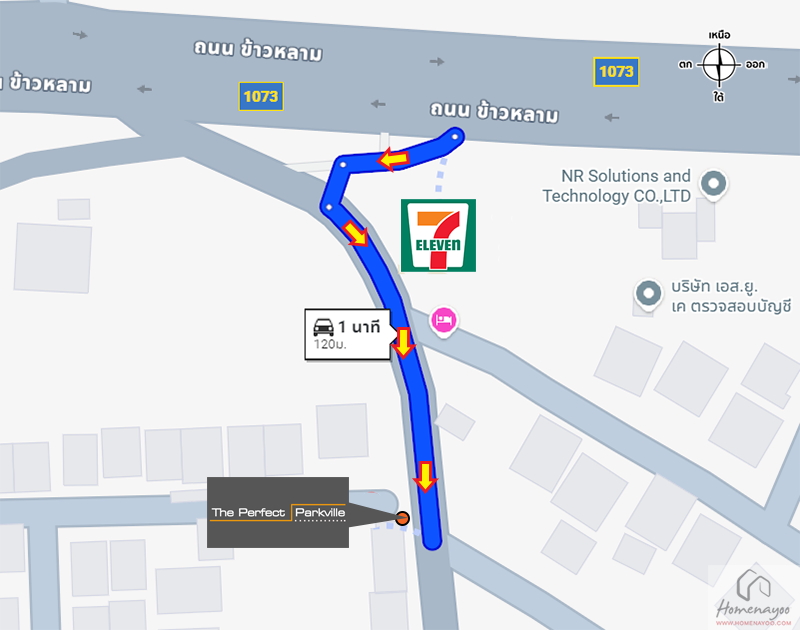Click the blue route end point
Viewport: 800px width, 630px height.
pos(432,542)
